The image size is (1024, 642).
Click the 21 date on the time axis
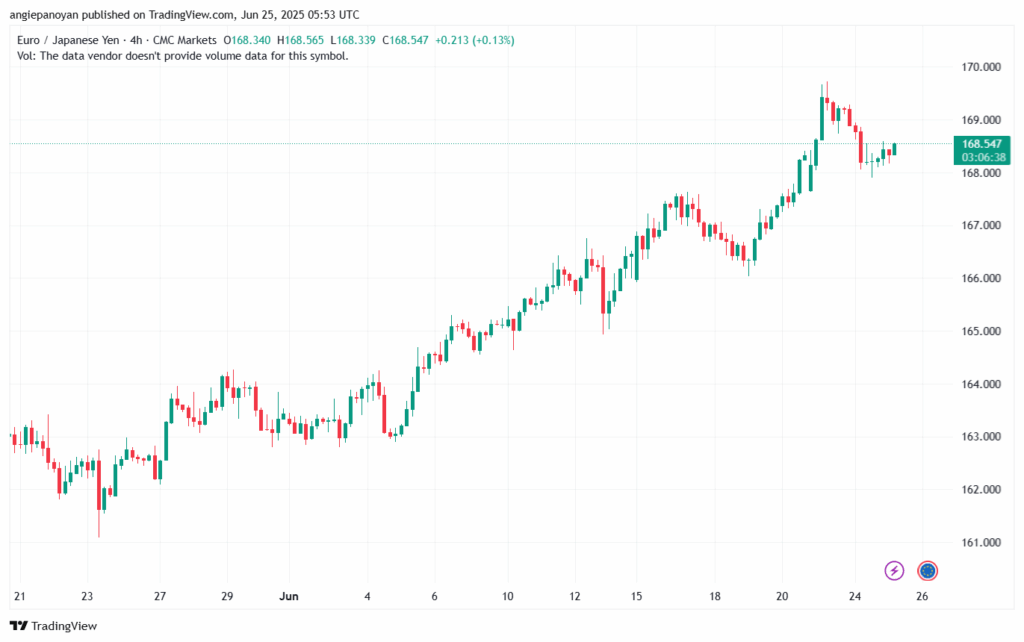tap(19, 596)
